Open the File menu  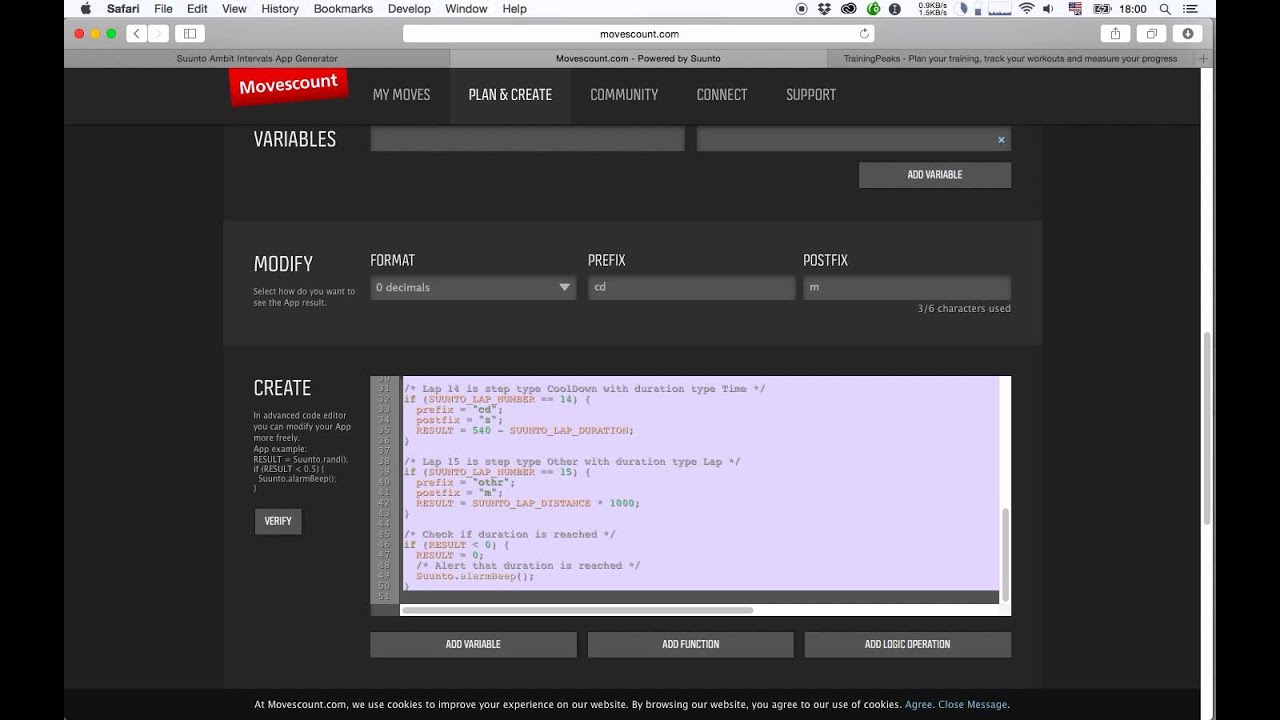point(163,8)
